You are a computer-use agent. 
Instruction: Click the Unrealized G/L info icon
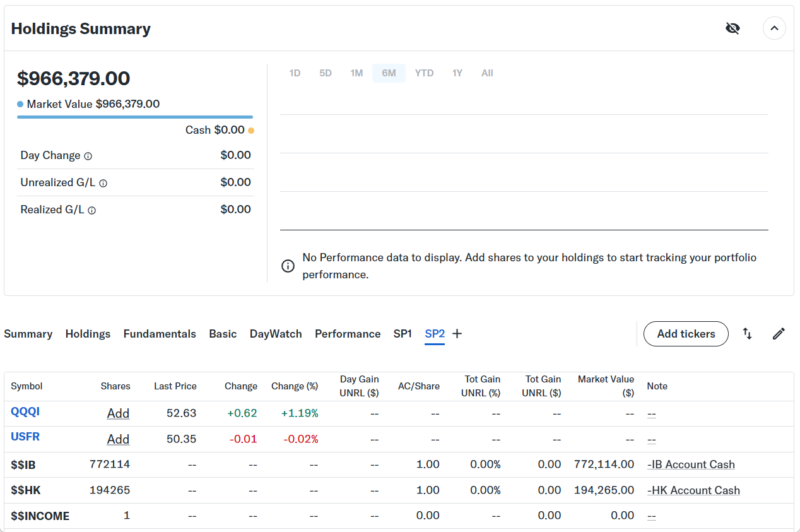coord(103,183)
